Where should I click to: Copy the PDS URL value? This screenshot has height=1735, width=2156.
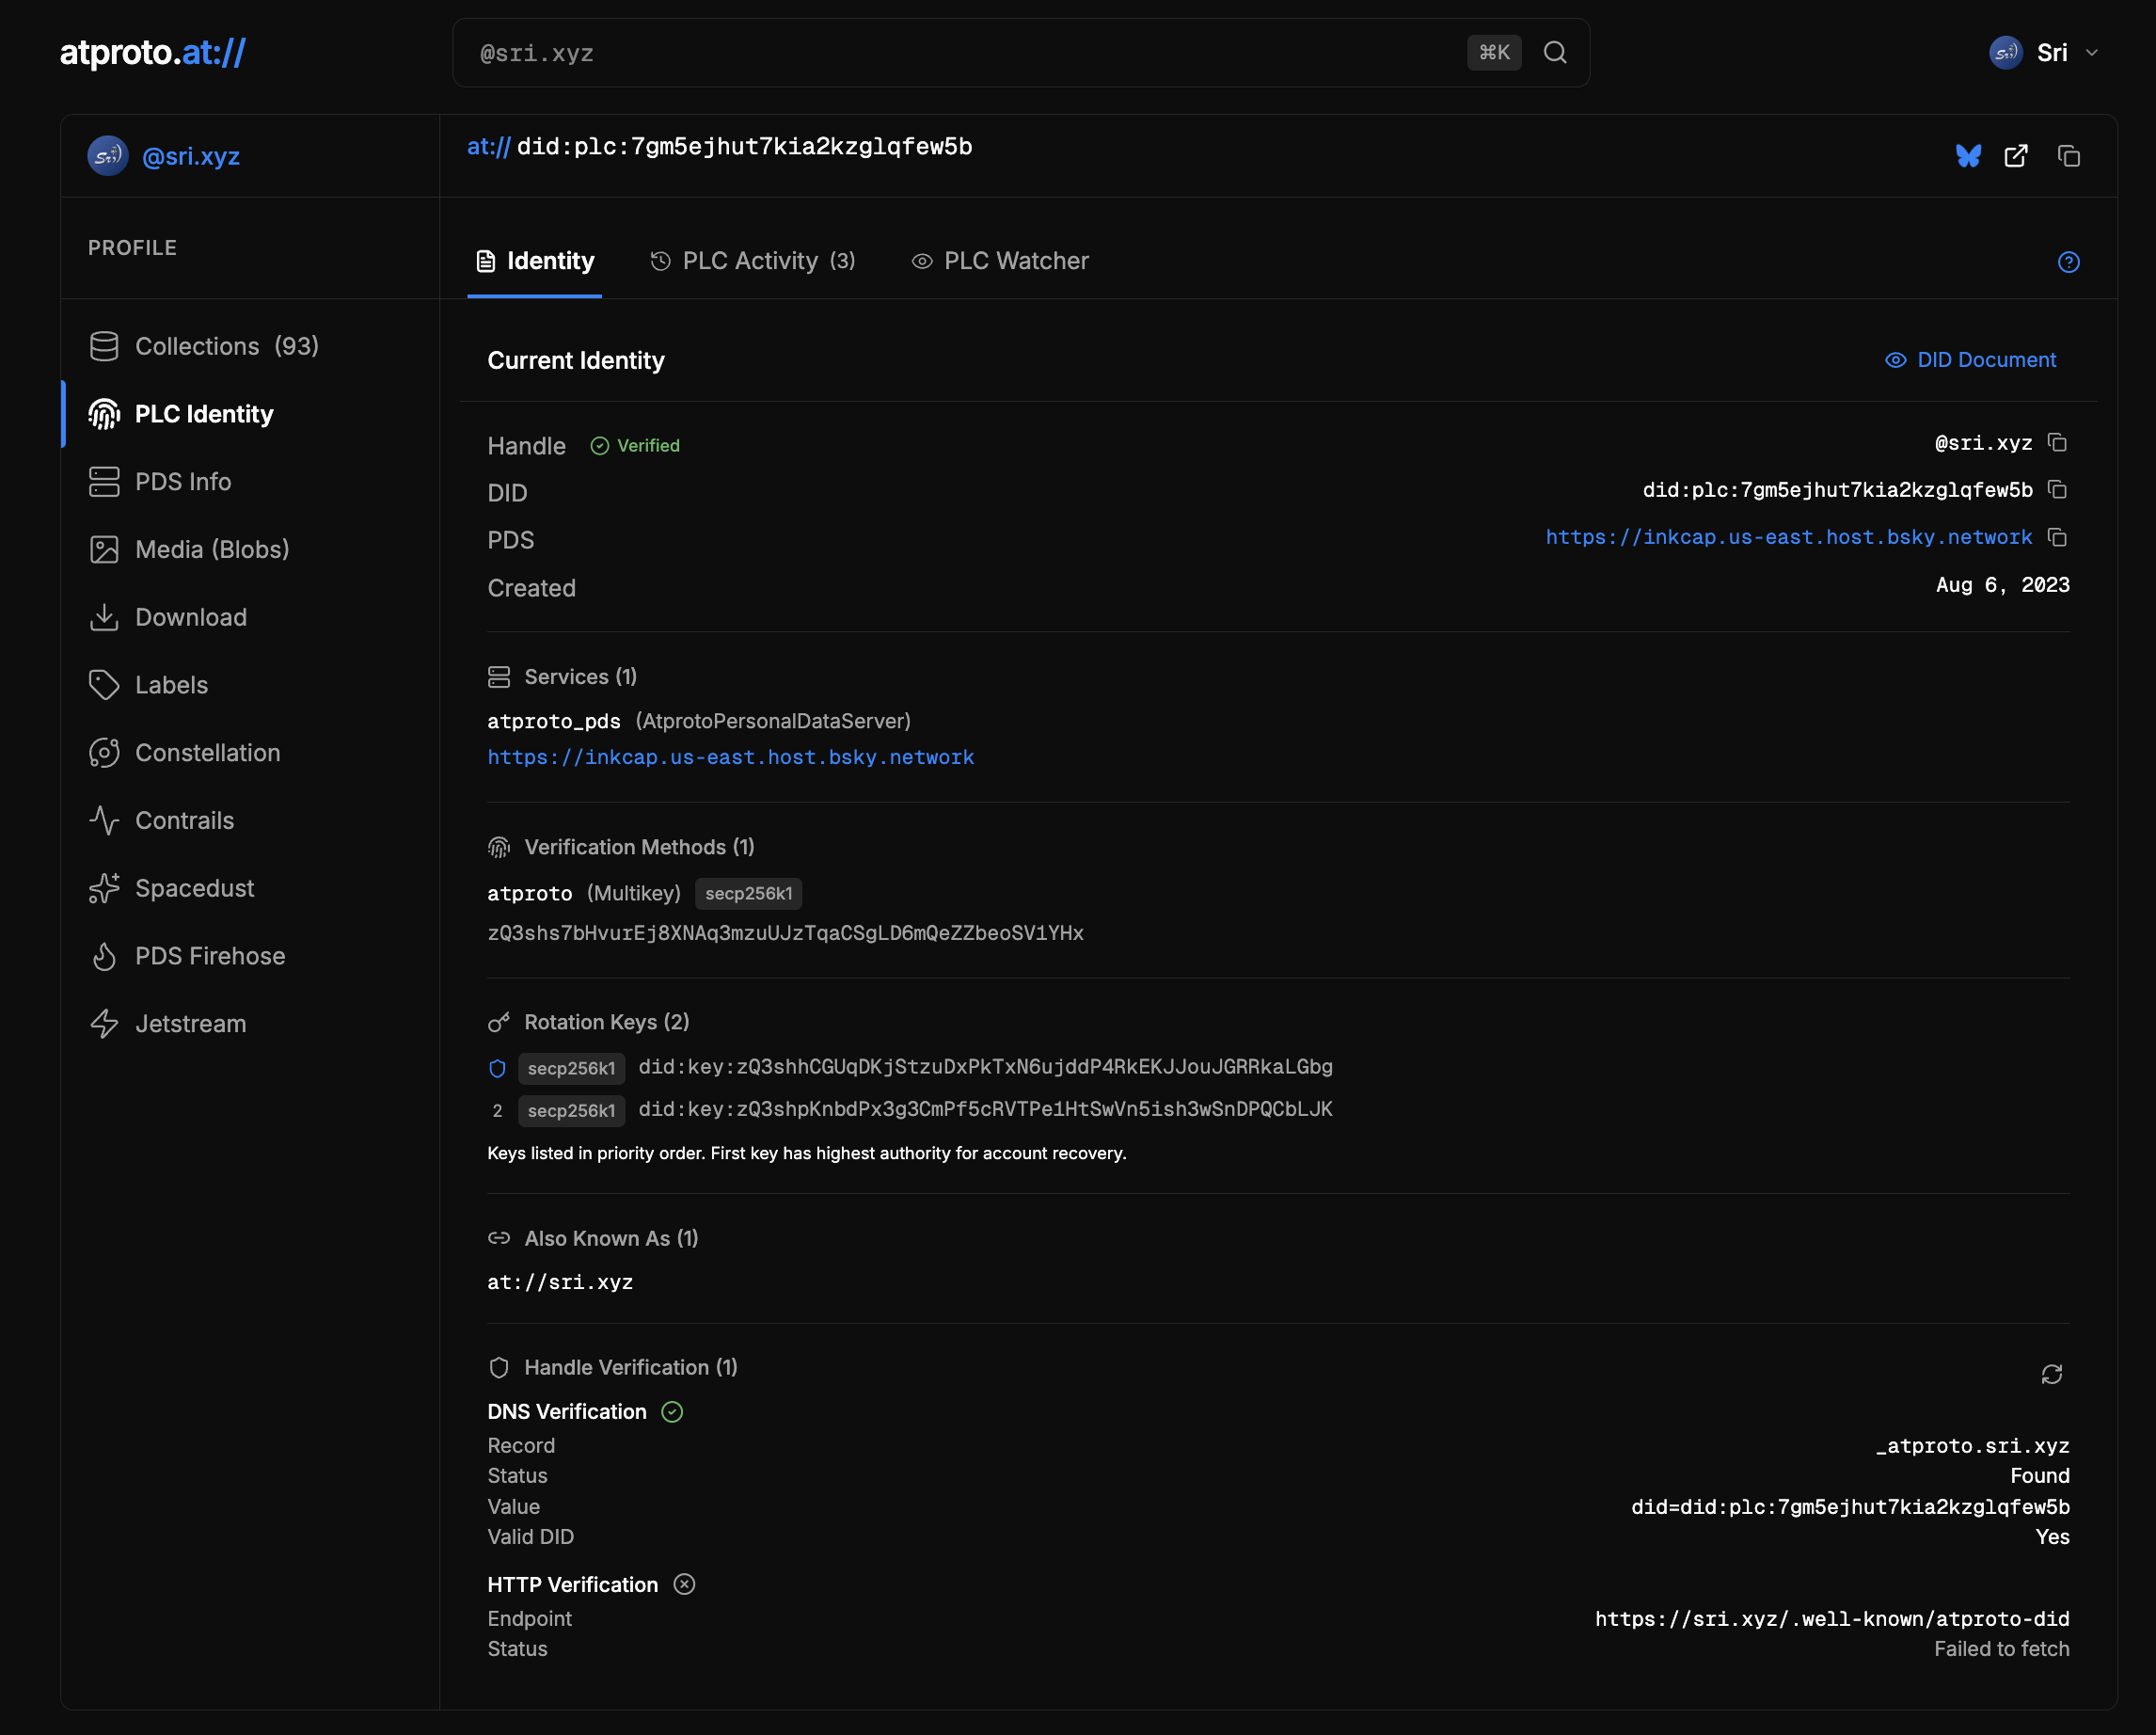tap(2057, 537)
